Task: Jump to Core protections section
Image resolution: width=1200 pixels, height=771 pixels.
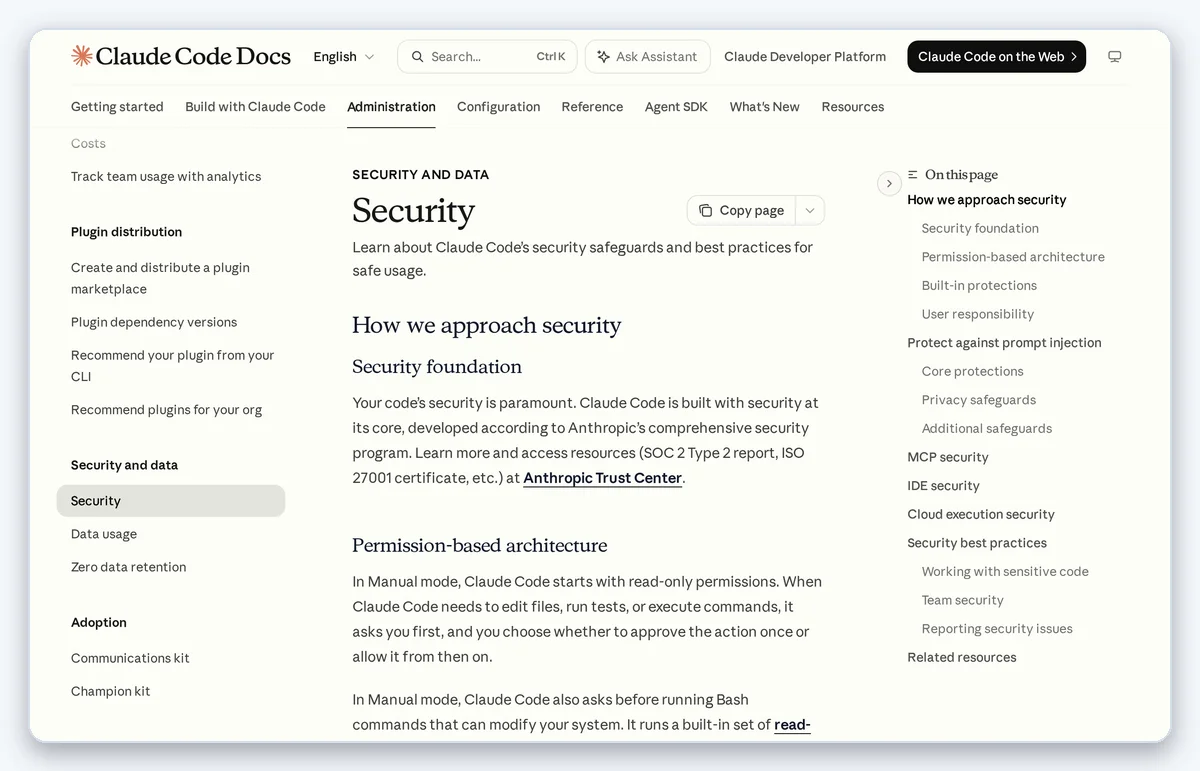Action: [x=972, y=371]
